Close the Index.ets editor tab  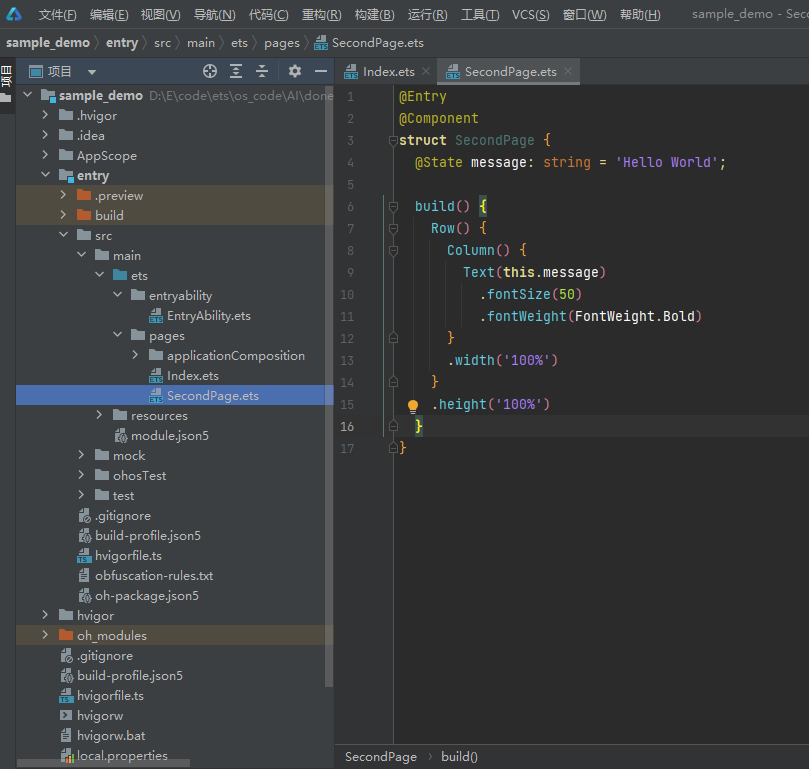[x=426, y=71]
